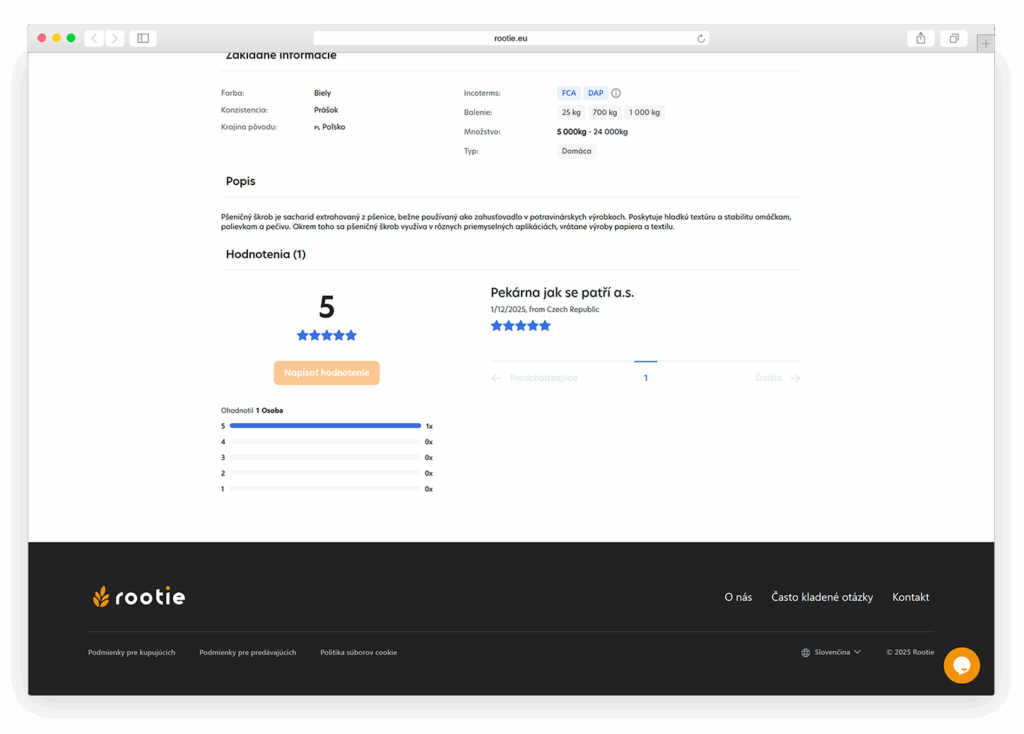Screen dimensions: 1024x734
Task: Select page 1 in the reviews pagination
Action: pyautogui.click(x=645, y=377)
